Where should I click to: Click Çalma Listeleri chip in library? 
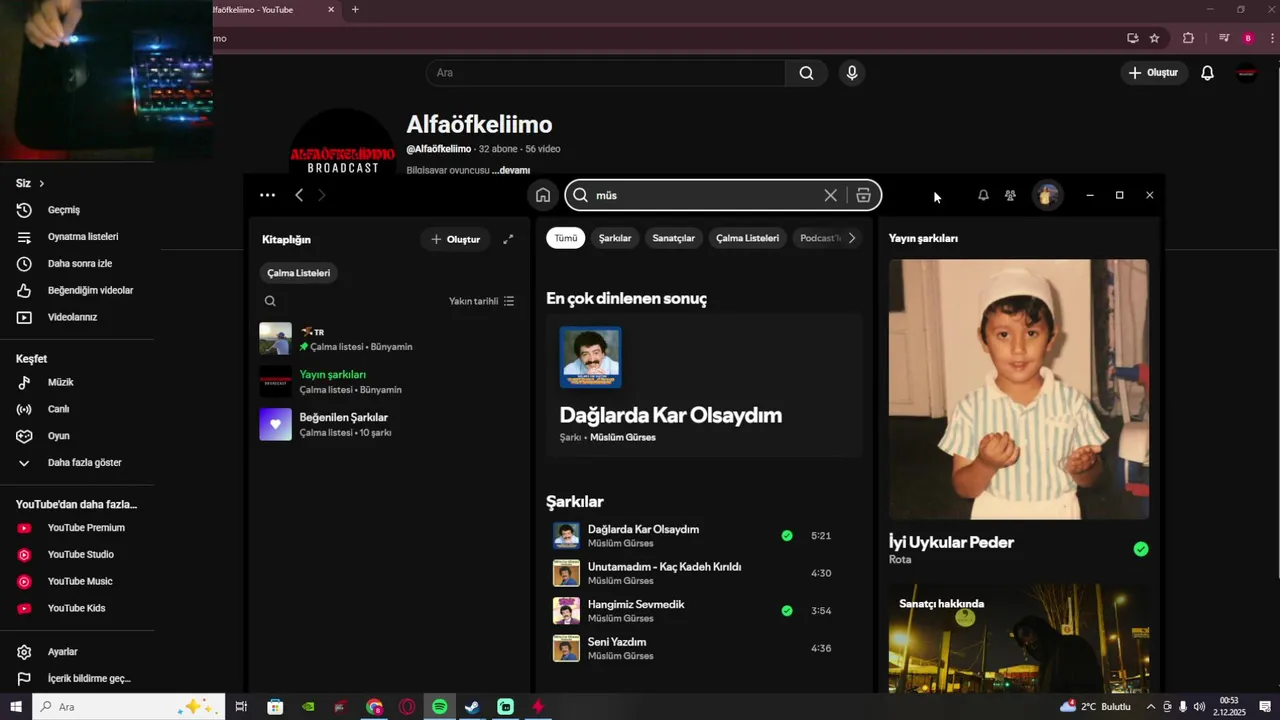point(299,273)
